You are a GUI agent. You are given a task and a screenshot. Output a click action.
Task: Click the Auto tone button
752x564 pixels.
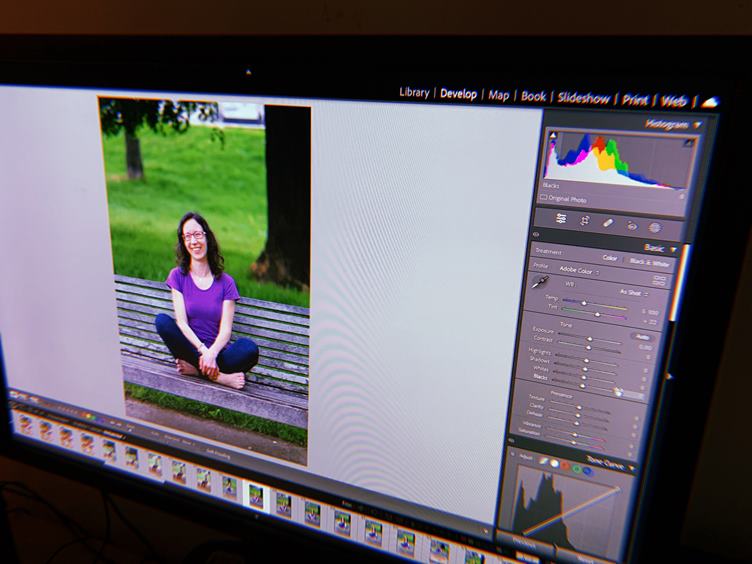point(642,337)
